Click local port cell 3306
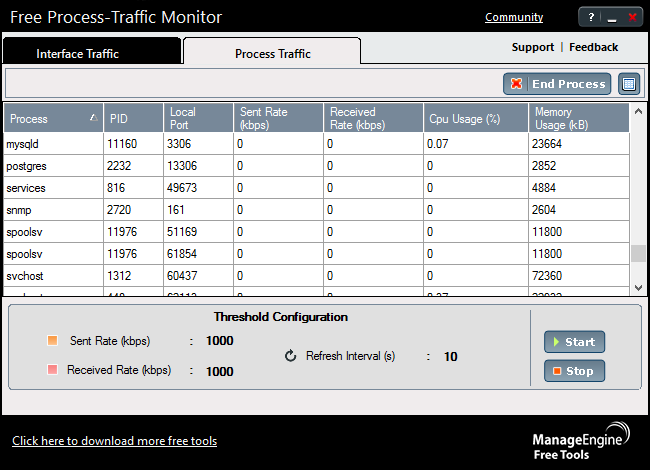650x470 pixels. click(198, 144)
